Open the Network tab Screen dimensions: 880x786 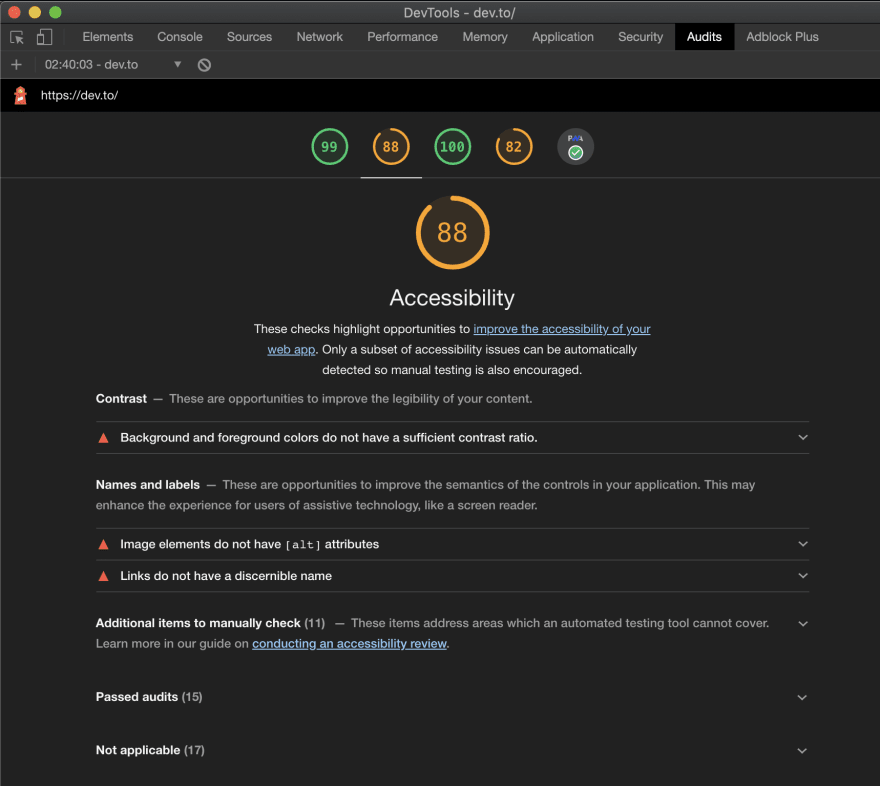click(x=319, y=37)
